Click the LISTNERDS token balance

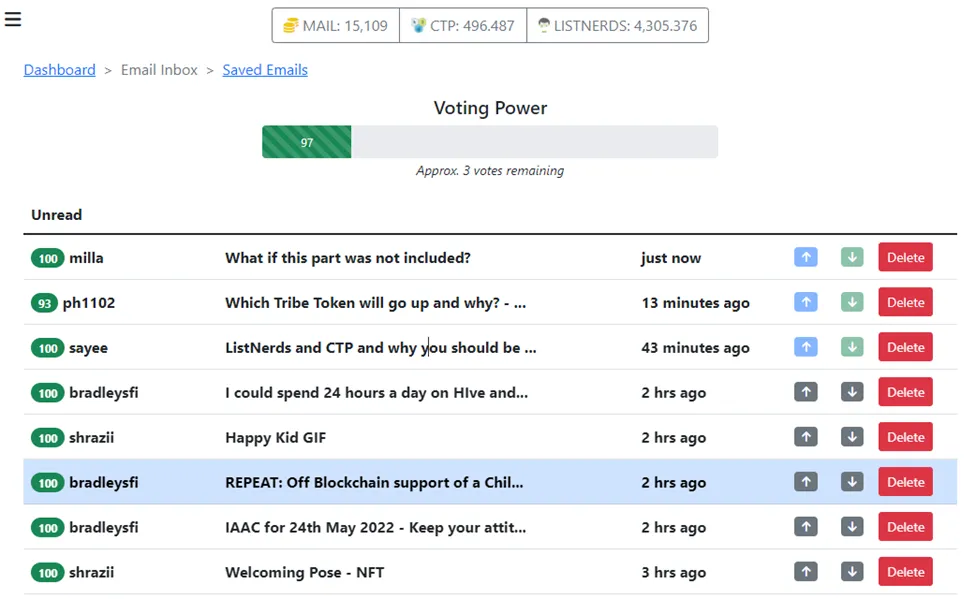617,26
